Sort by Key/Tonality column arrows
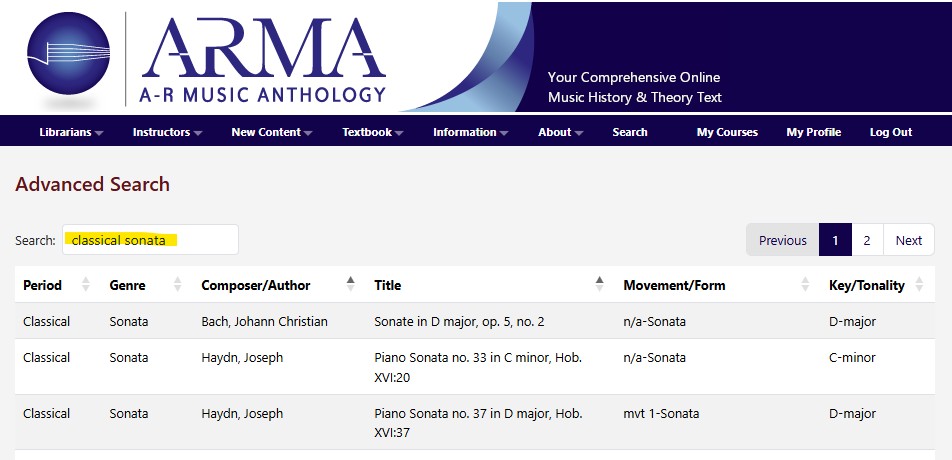 click(925, 285)
